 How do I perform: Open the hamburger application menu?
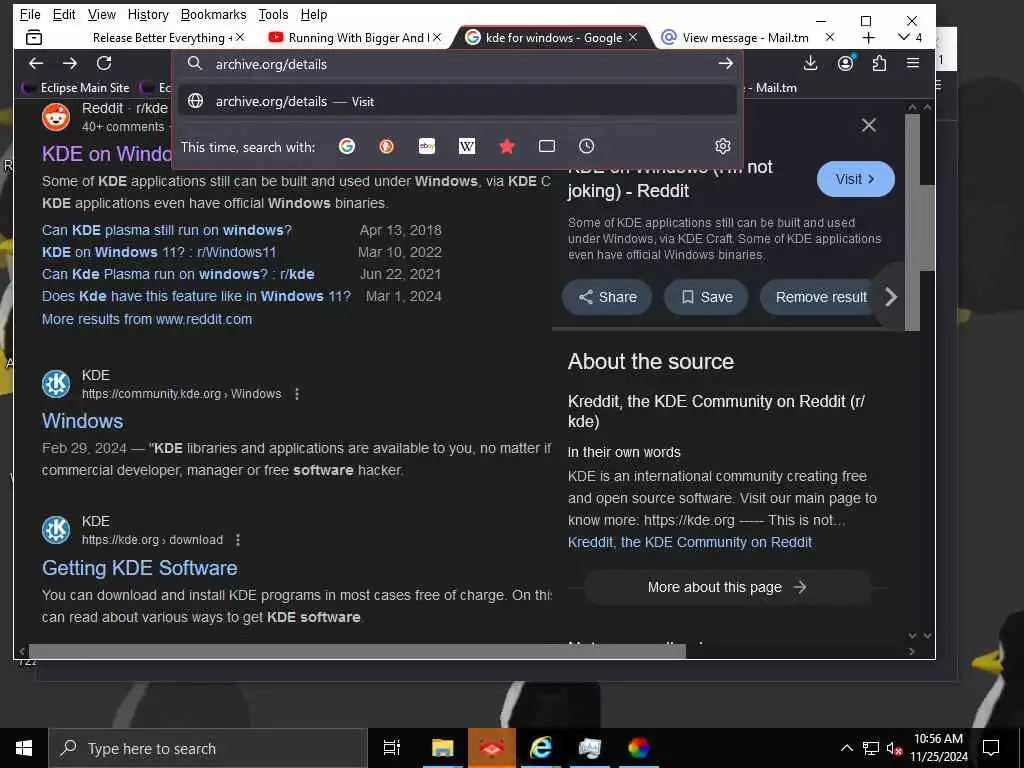coord(913,63)
